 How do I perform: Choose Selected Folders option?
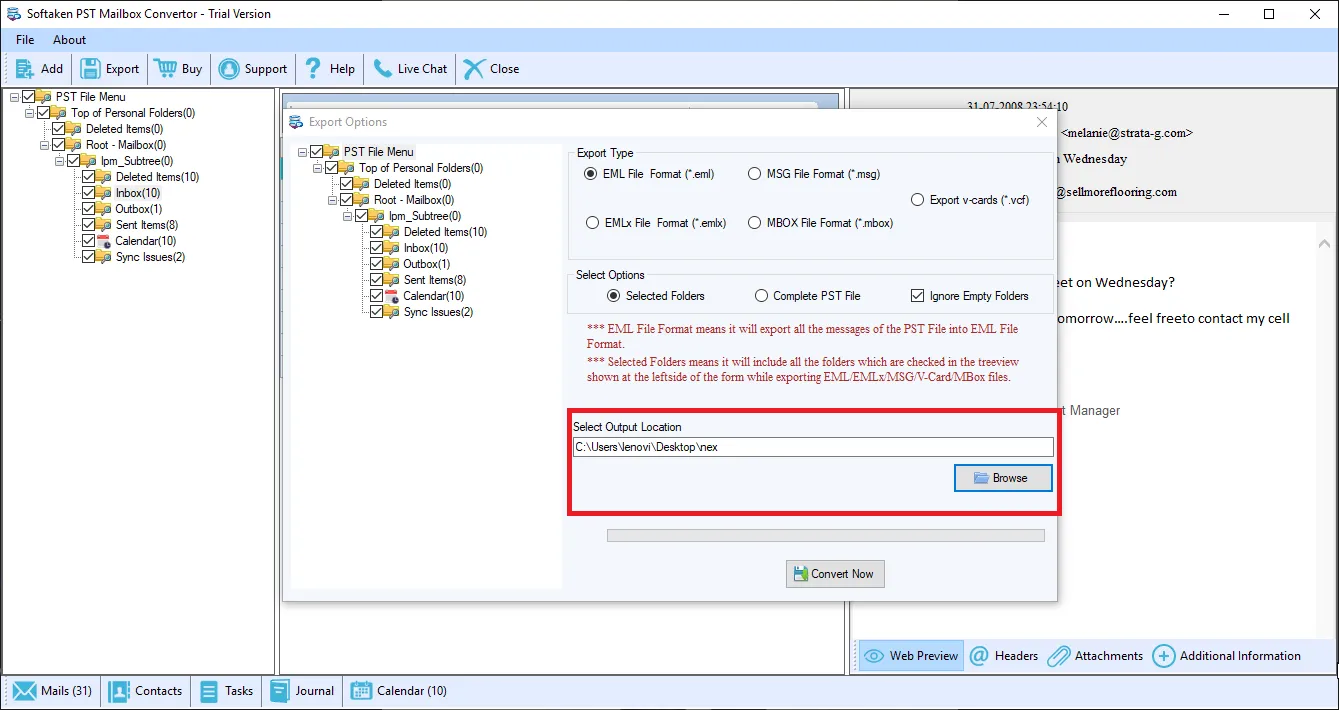pos(614,296)
